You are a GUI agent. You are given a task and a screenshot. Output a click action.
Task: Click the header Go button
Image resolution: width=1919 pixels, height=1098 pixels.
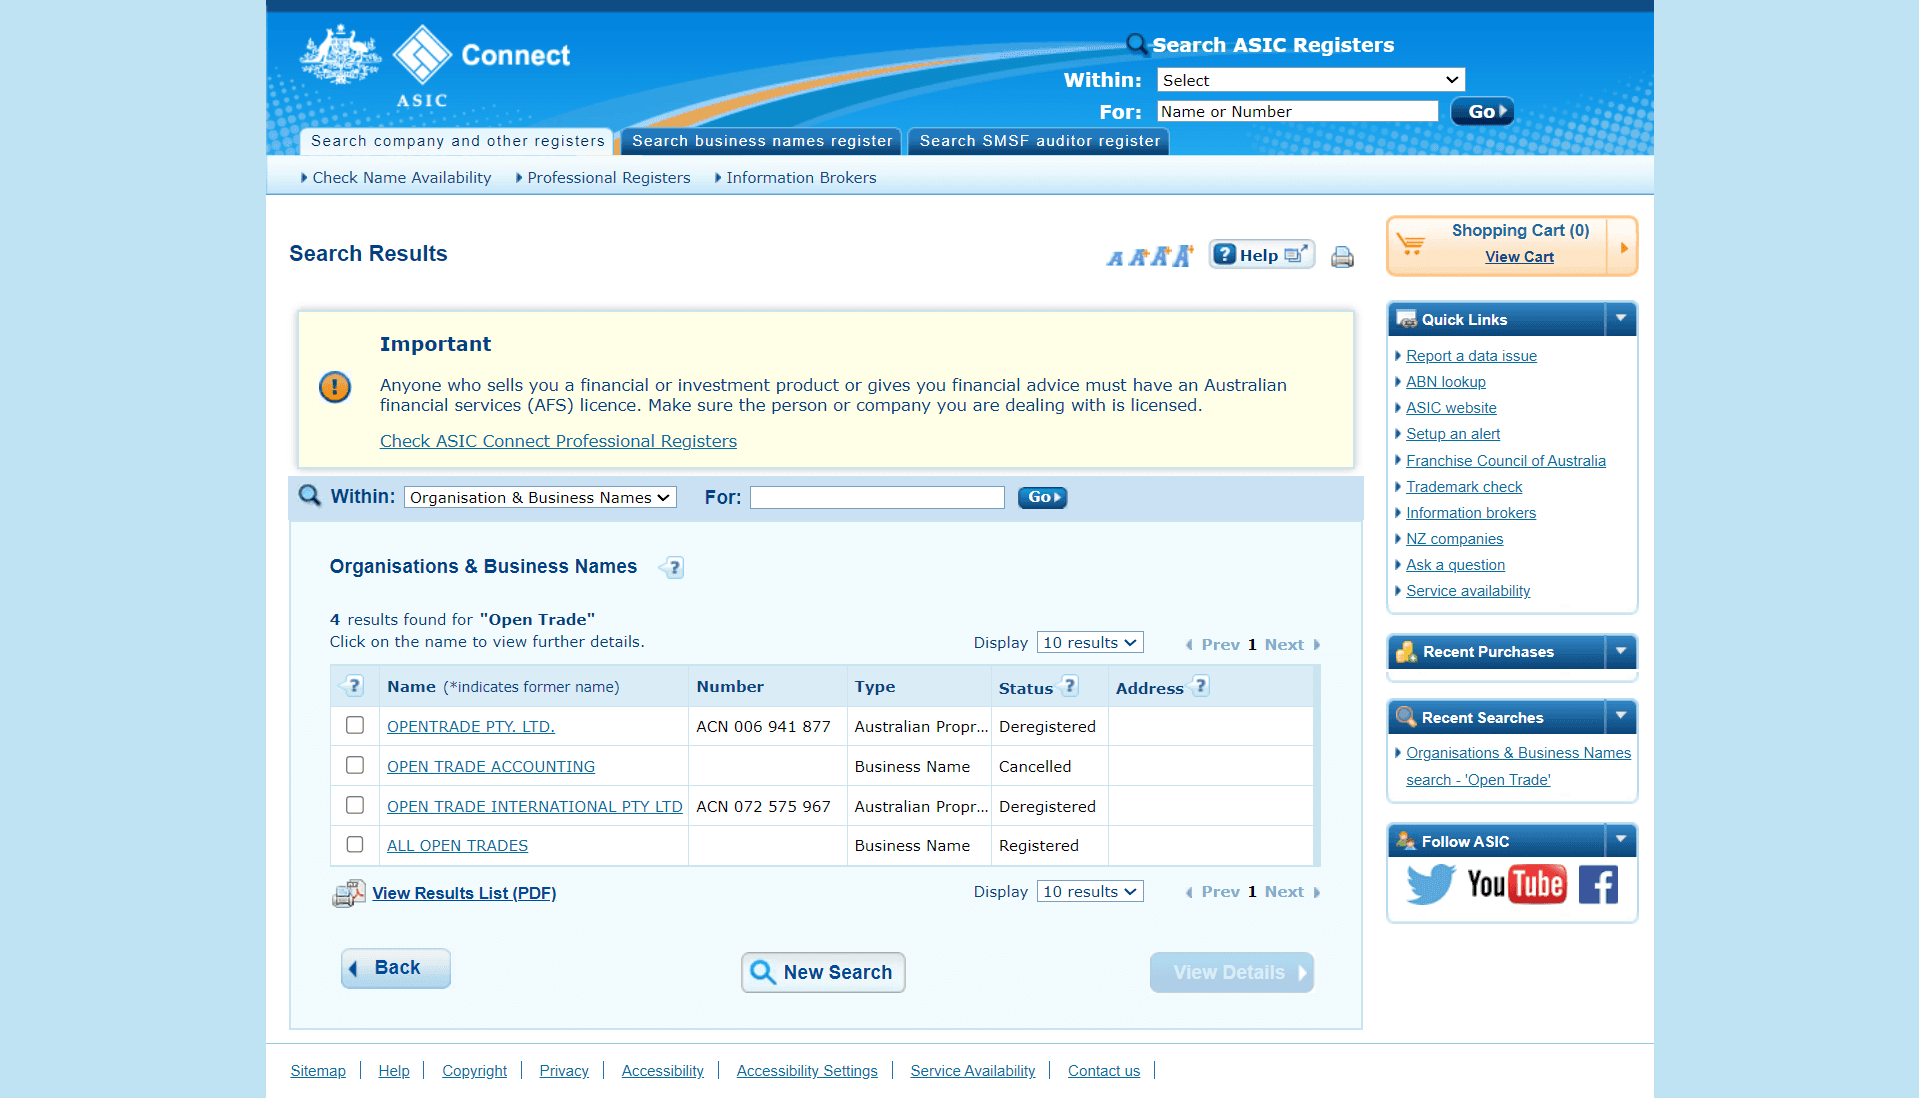click(x=1482, y=111)
